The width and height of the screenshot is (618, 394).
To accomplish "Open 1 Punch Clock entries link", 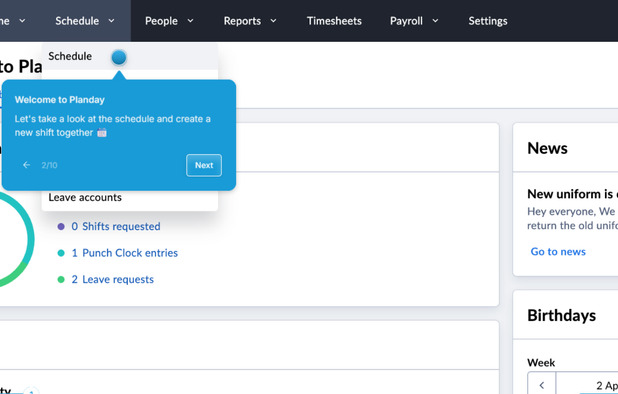I will (x=125, y=253).
